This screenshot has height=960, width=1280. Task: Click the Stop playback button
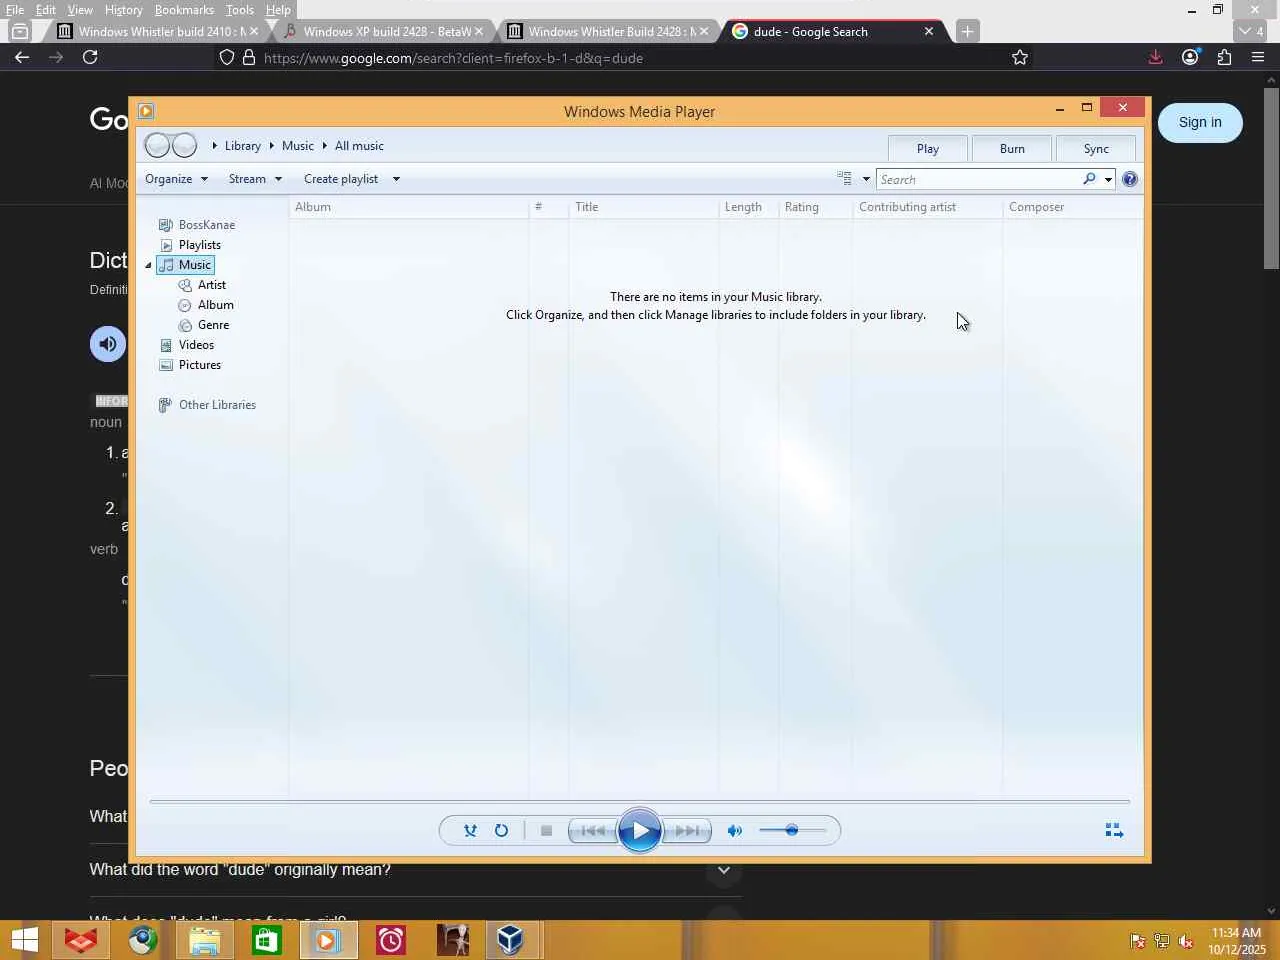click(546, 831)
